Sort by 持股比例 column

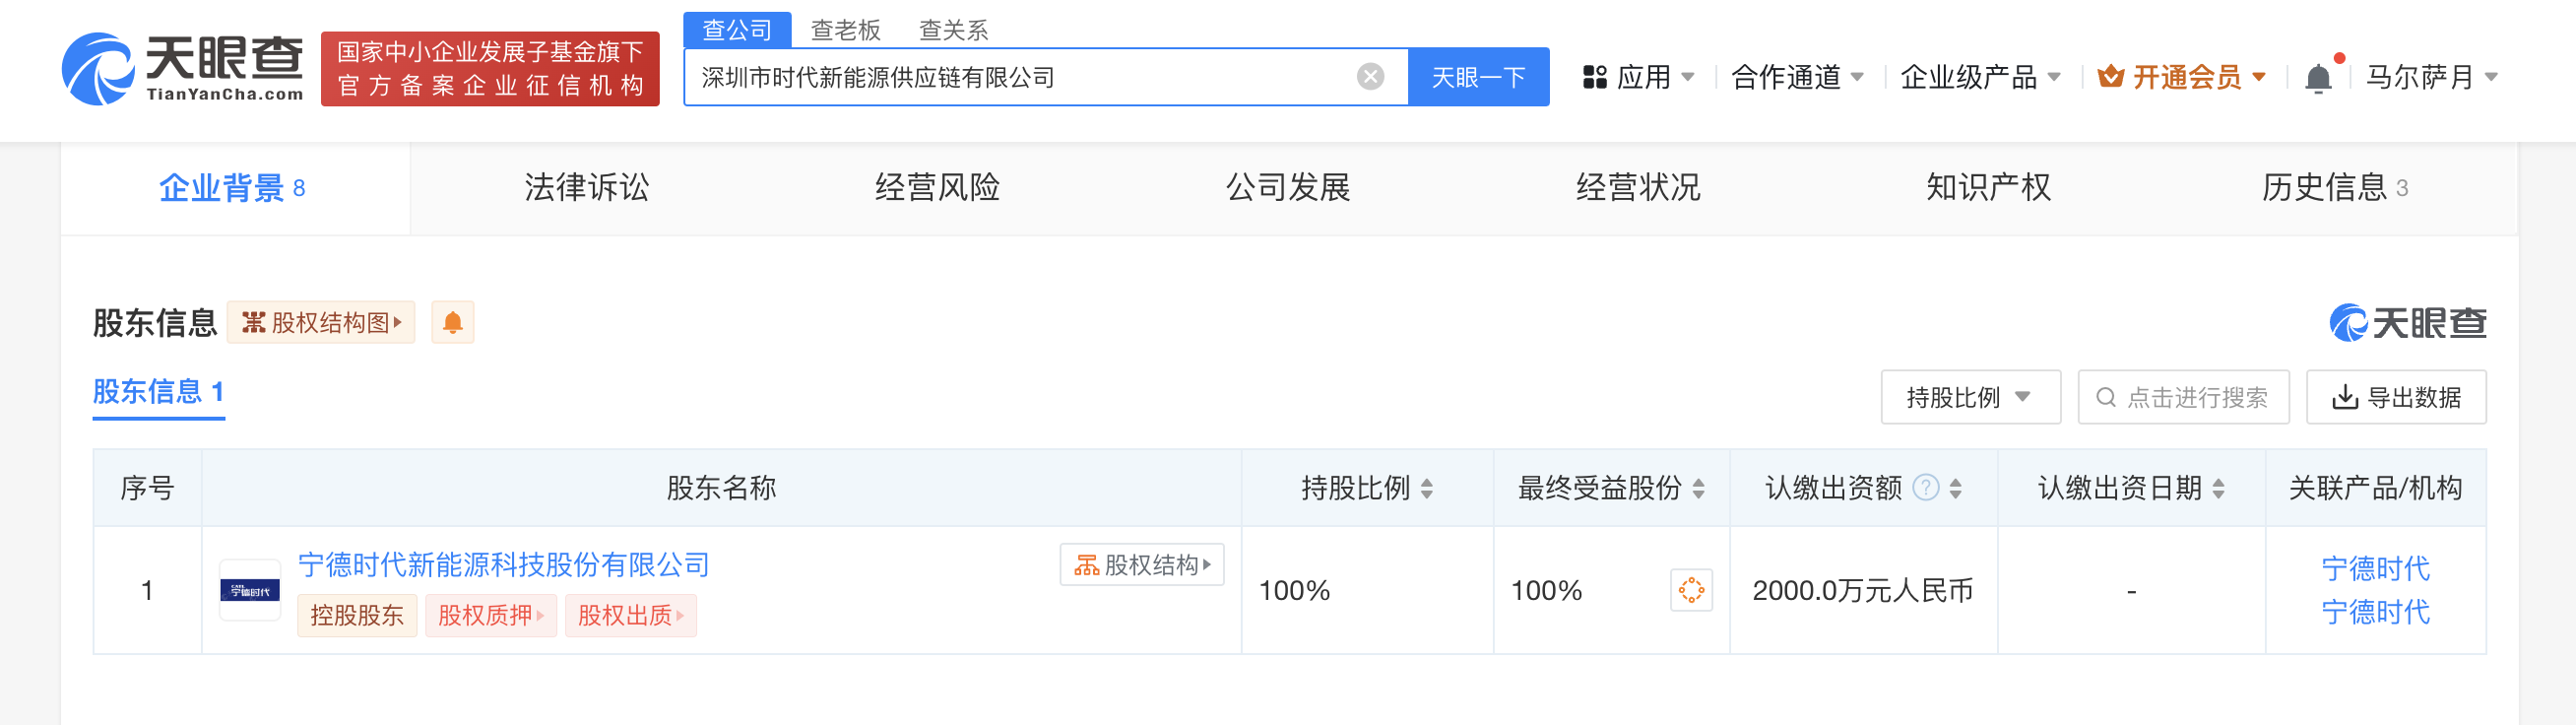[1427, 488]
